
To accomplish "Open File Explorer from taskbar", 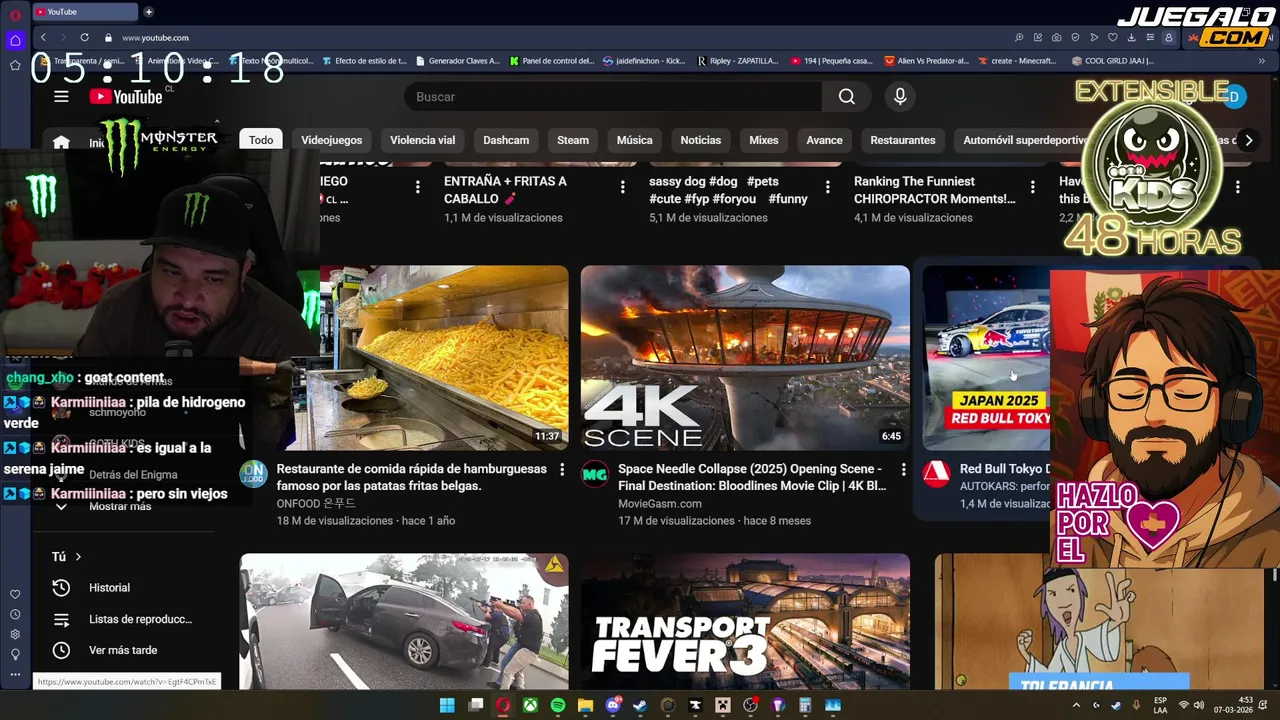I will point(585,705).
